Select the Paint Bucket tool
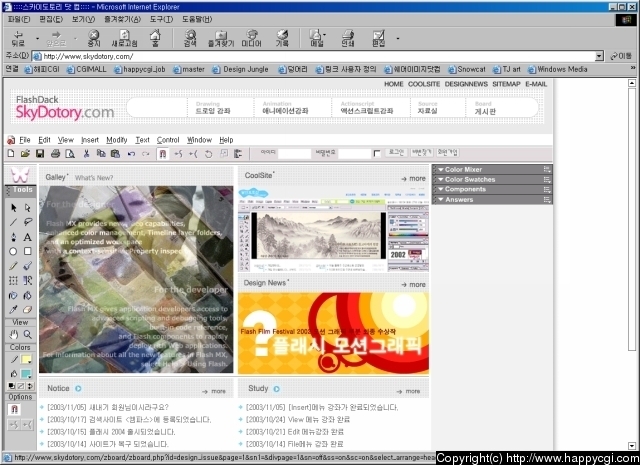640x465 pixels. [27, 295]
